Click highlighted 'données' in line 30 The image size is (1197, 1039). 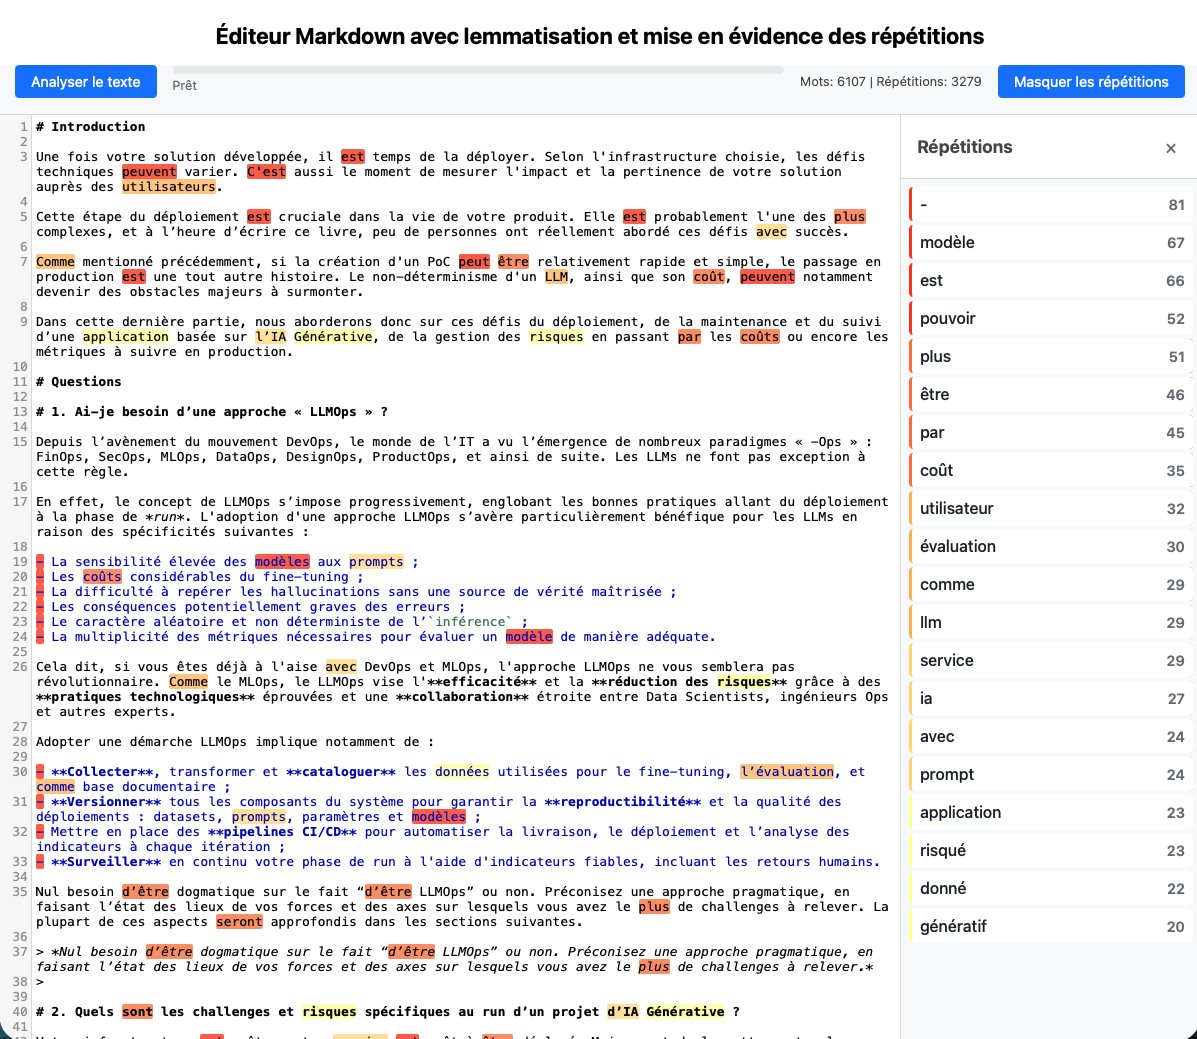tap(462, 772)
